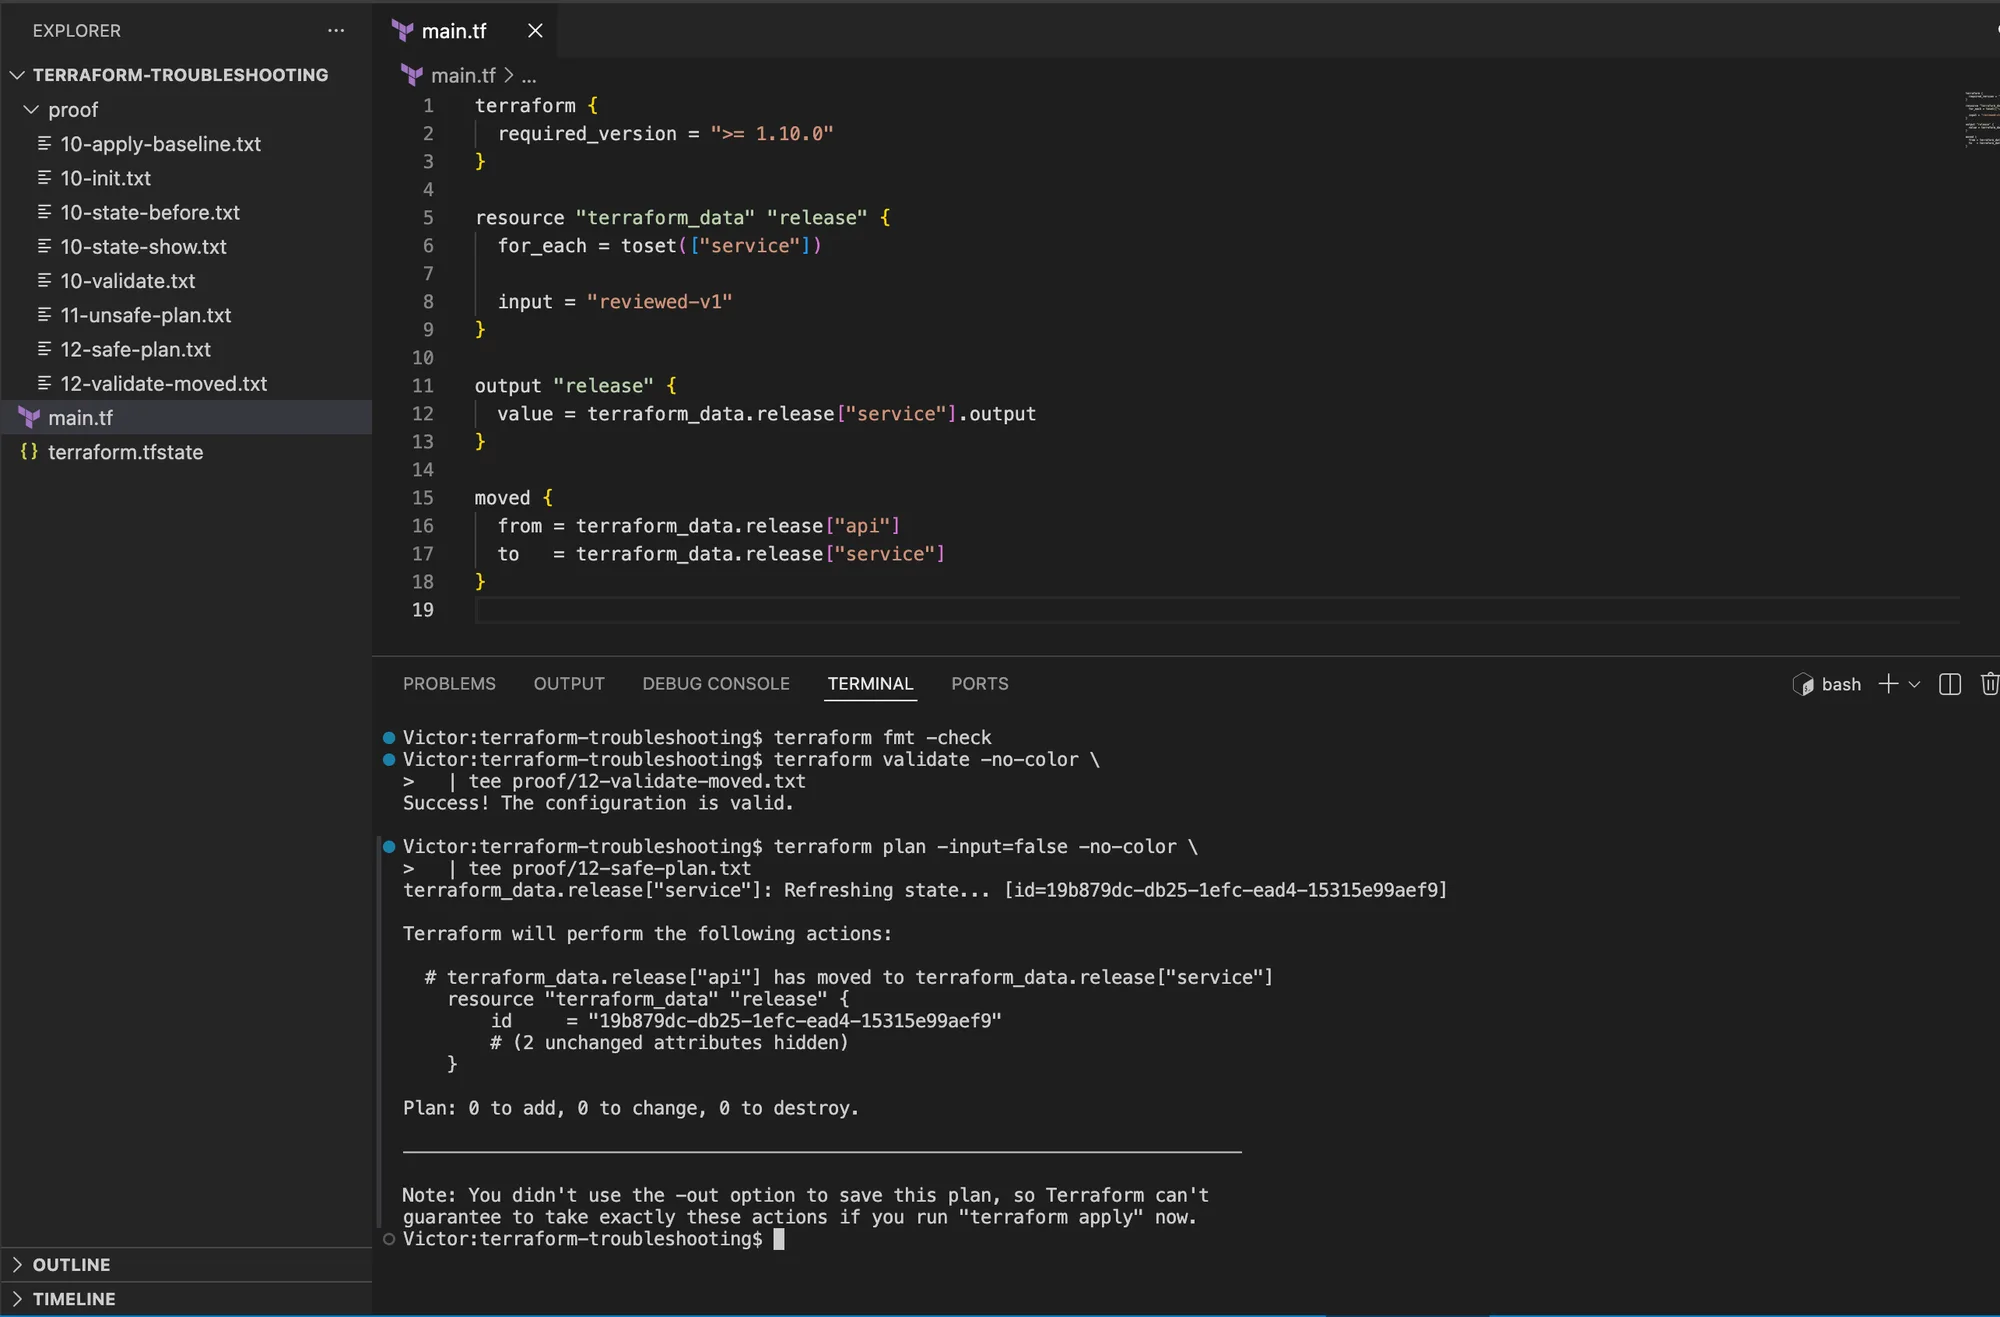This screenshot has height=1317, width=2000.
Task: Click output "release" block on line 11
Action: pyautogui.click(x=575, y=386)
